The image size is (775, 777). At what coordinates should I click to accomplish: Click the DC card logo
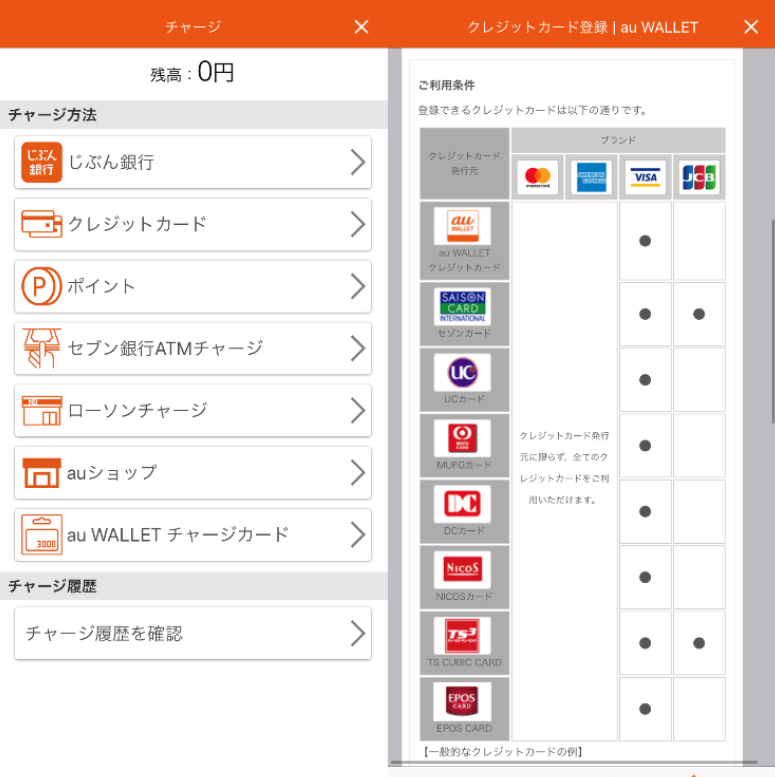pyautogui.click(x=462, y=504)
